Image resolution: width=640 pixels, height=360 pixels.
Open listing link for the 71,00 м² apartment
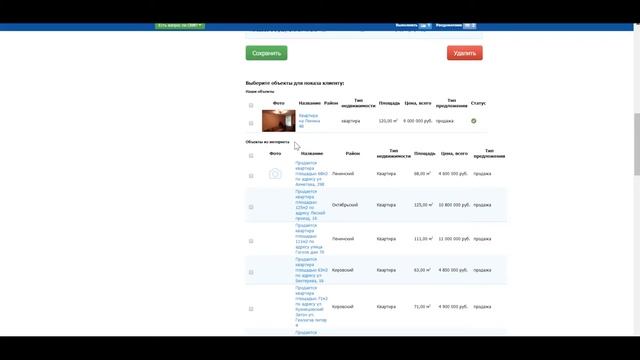(311, 307)
